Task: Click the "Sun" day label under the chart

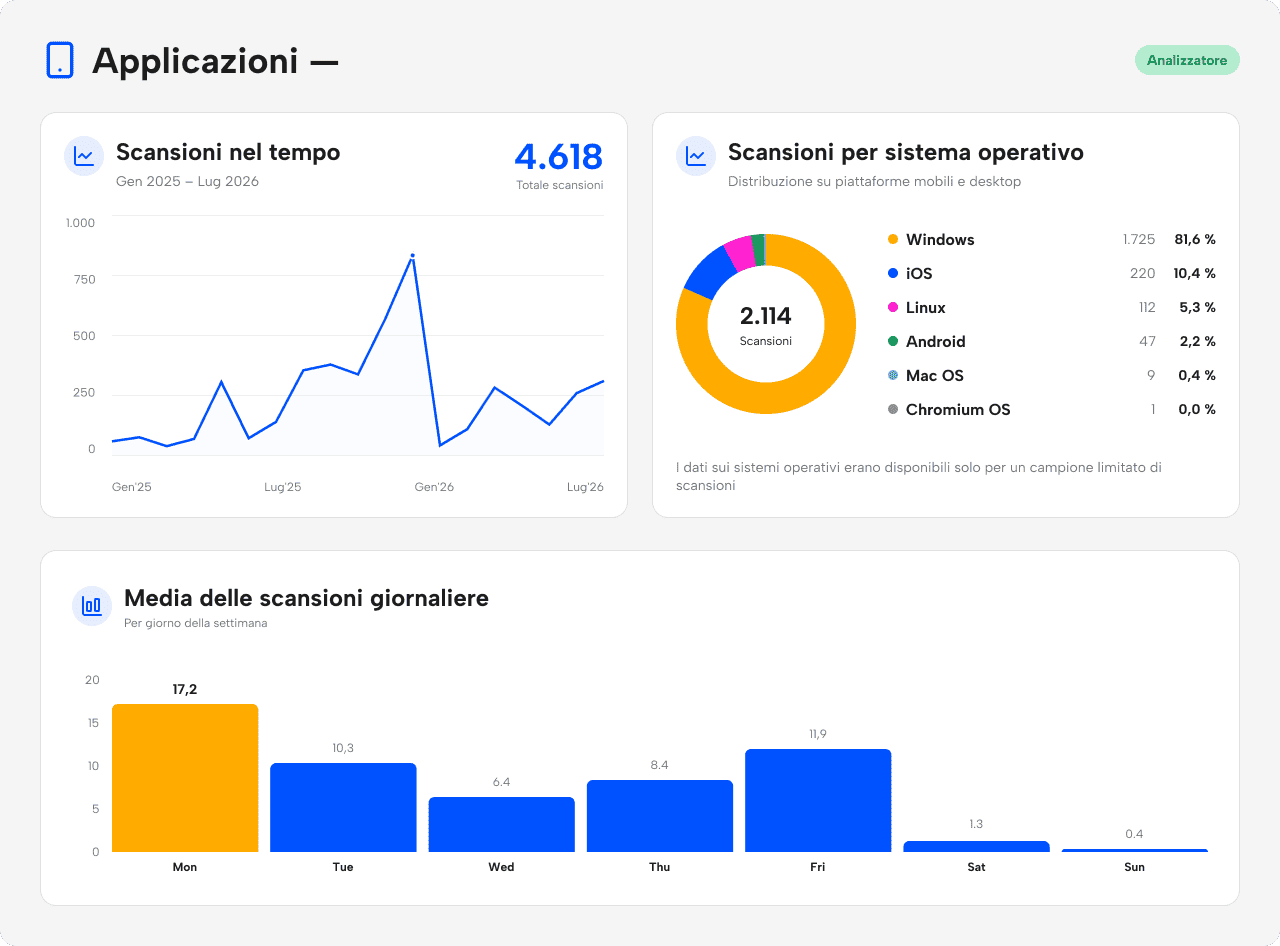Action: tap(1134, 867)
